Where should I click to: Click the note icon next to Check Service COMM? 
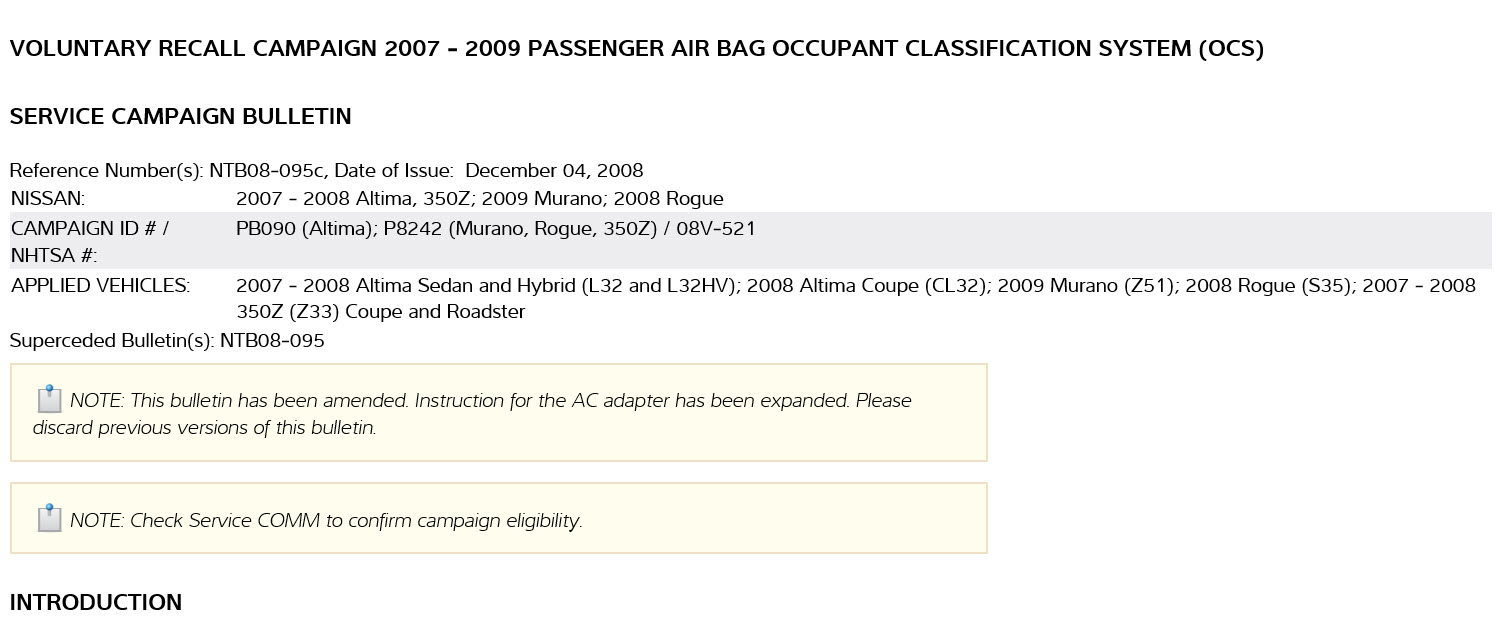point(49,519)
